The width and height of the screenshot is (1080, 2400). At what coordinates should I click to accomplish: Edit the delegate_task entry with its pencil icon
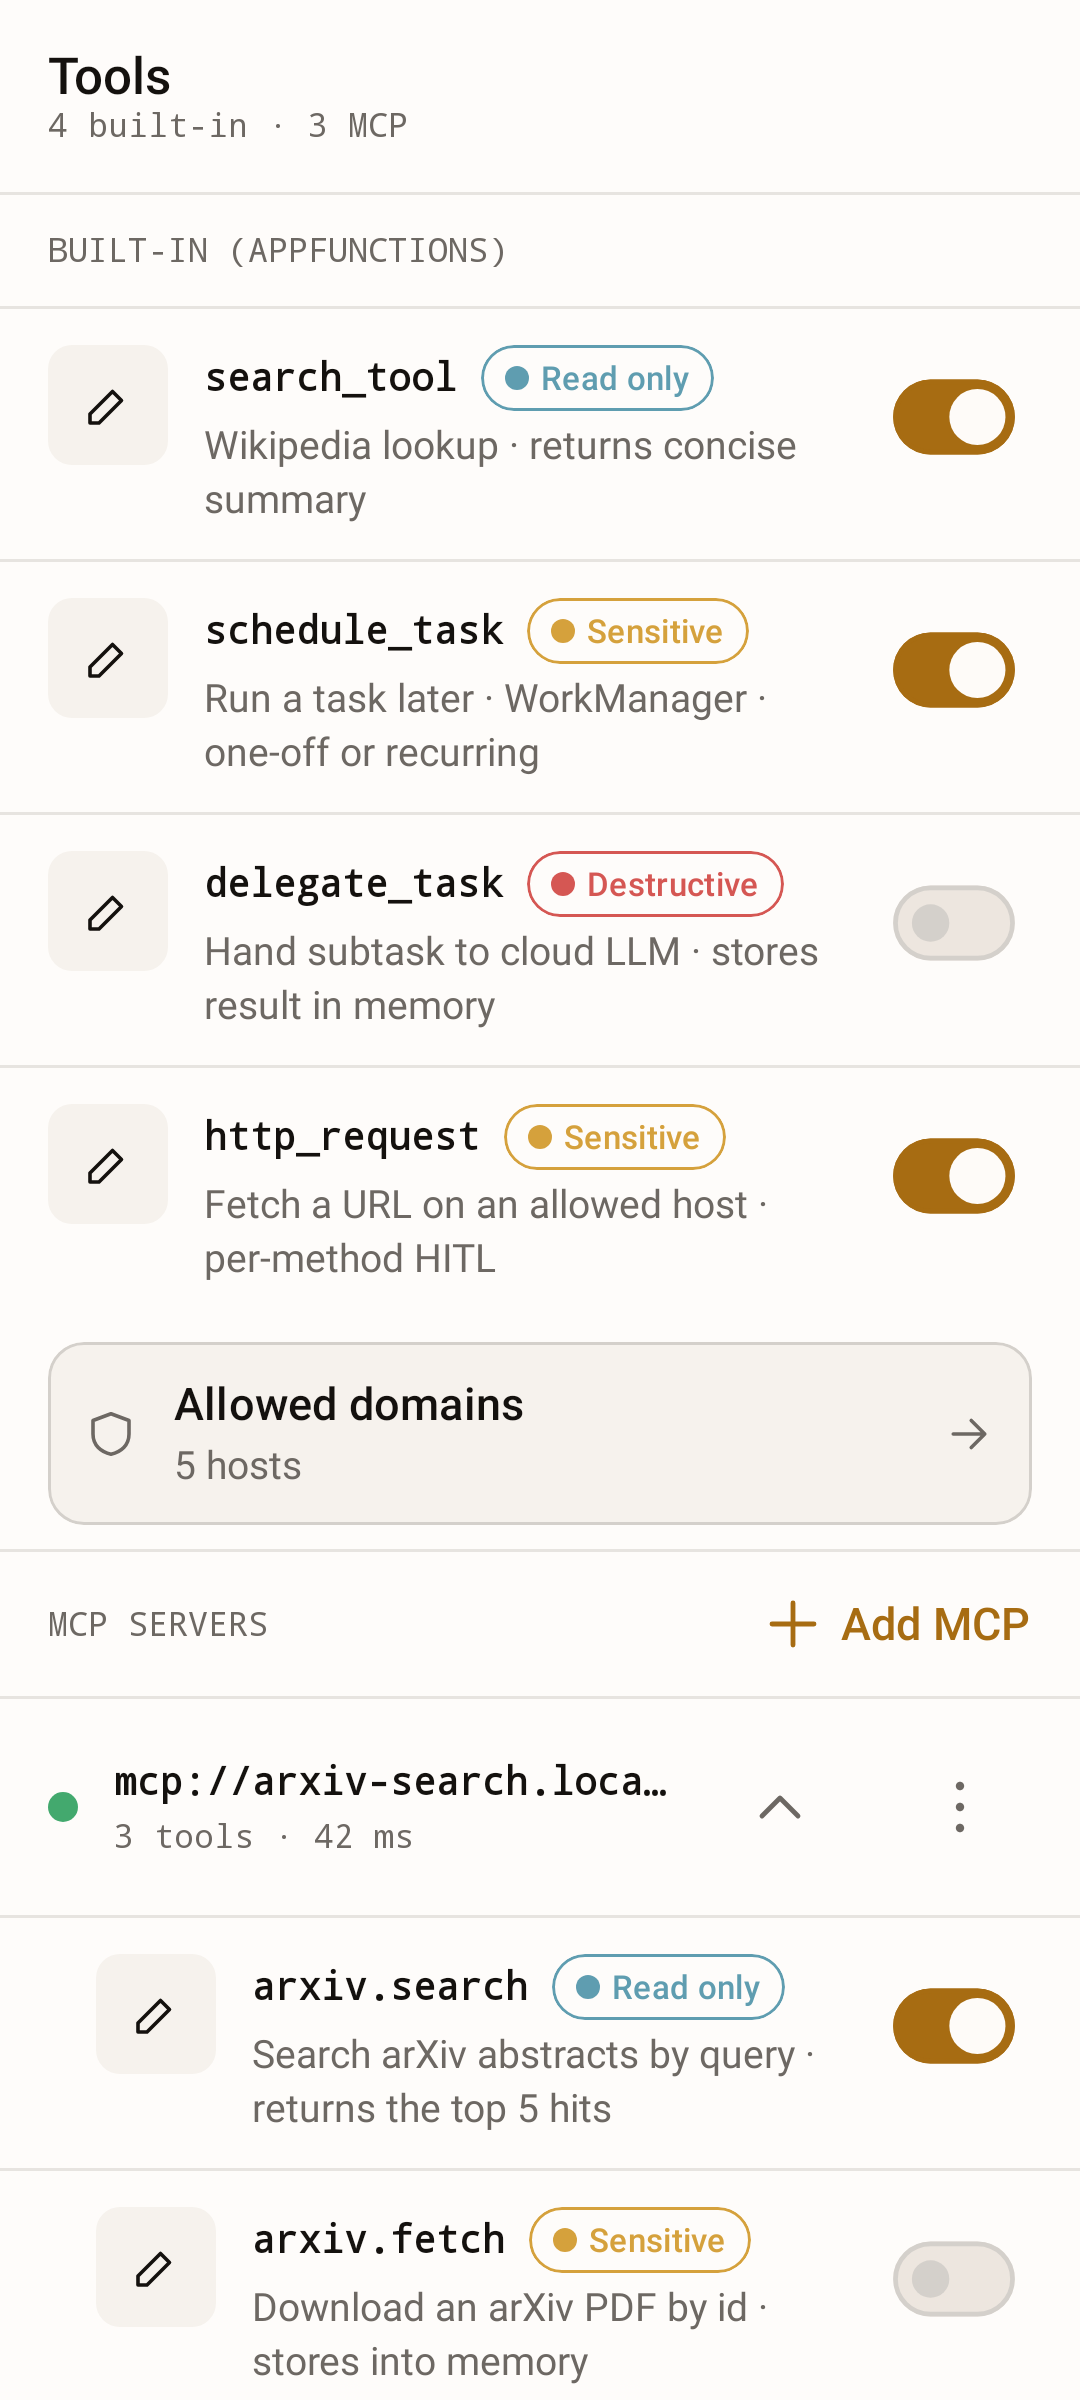click(x=108, y=911)
